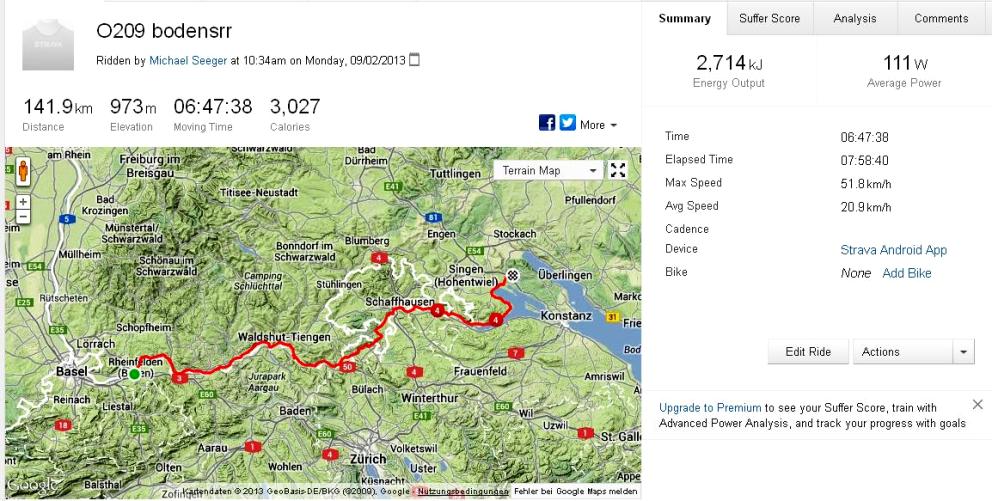Zoom in on the map
The width and height of the screenshot is (992, 501).
pyautogui.click(x=22, y=201)
